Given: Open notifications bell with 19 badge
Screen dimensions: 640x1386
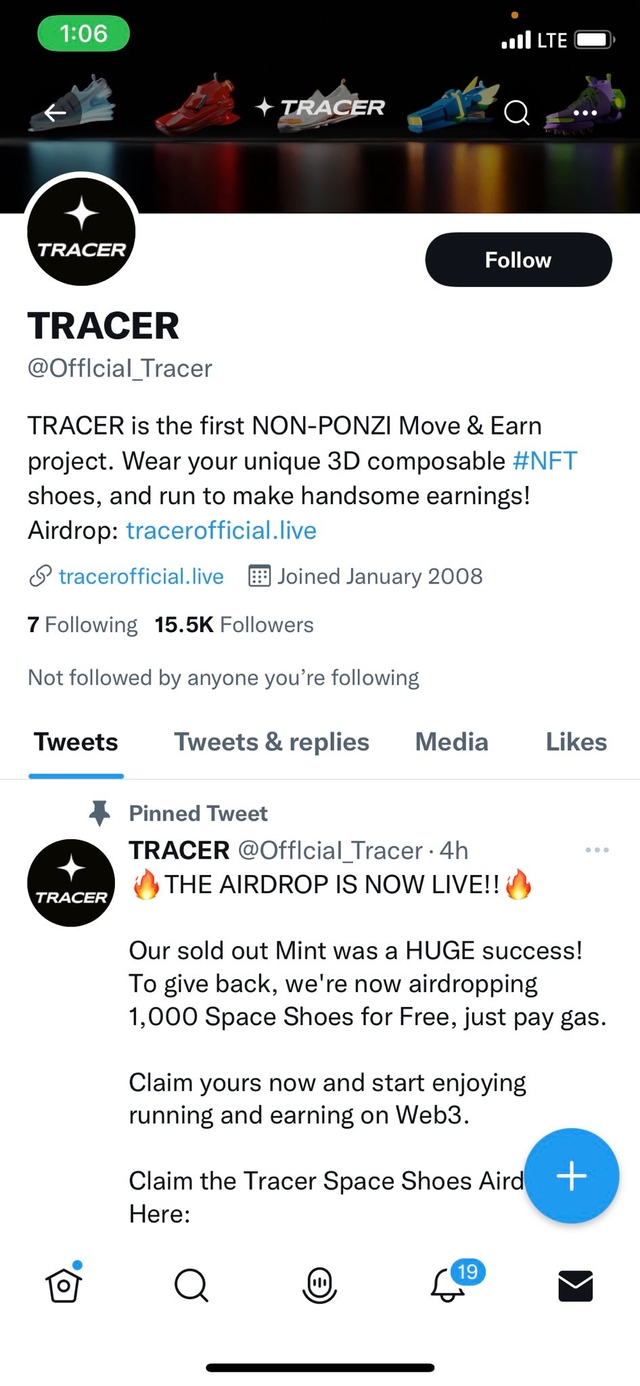Looking at the screenshot, I should pos(448,1285).
